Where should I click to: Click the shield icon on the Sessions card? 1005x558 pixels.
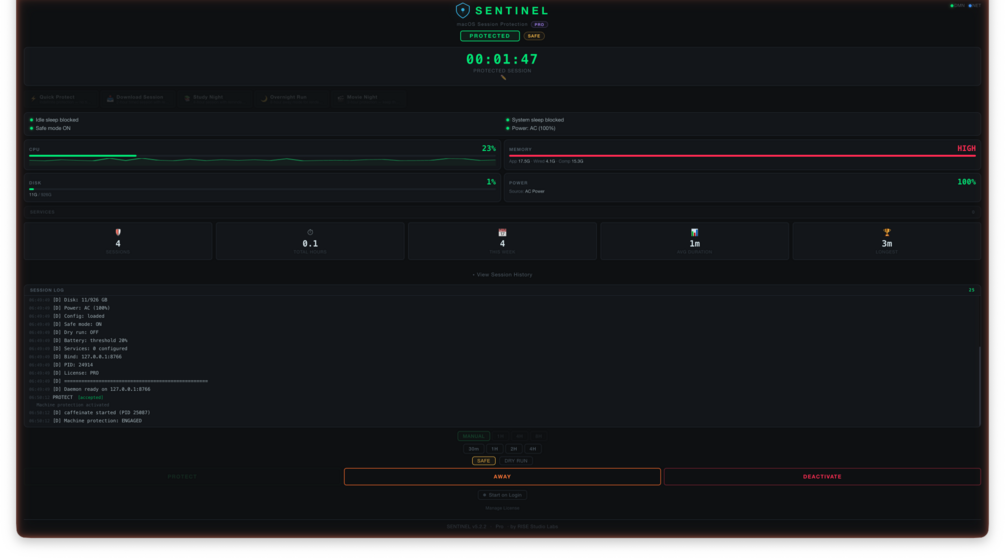pyautogui.click(x=118, y=233)
